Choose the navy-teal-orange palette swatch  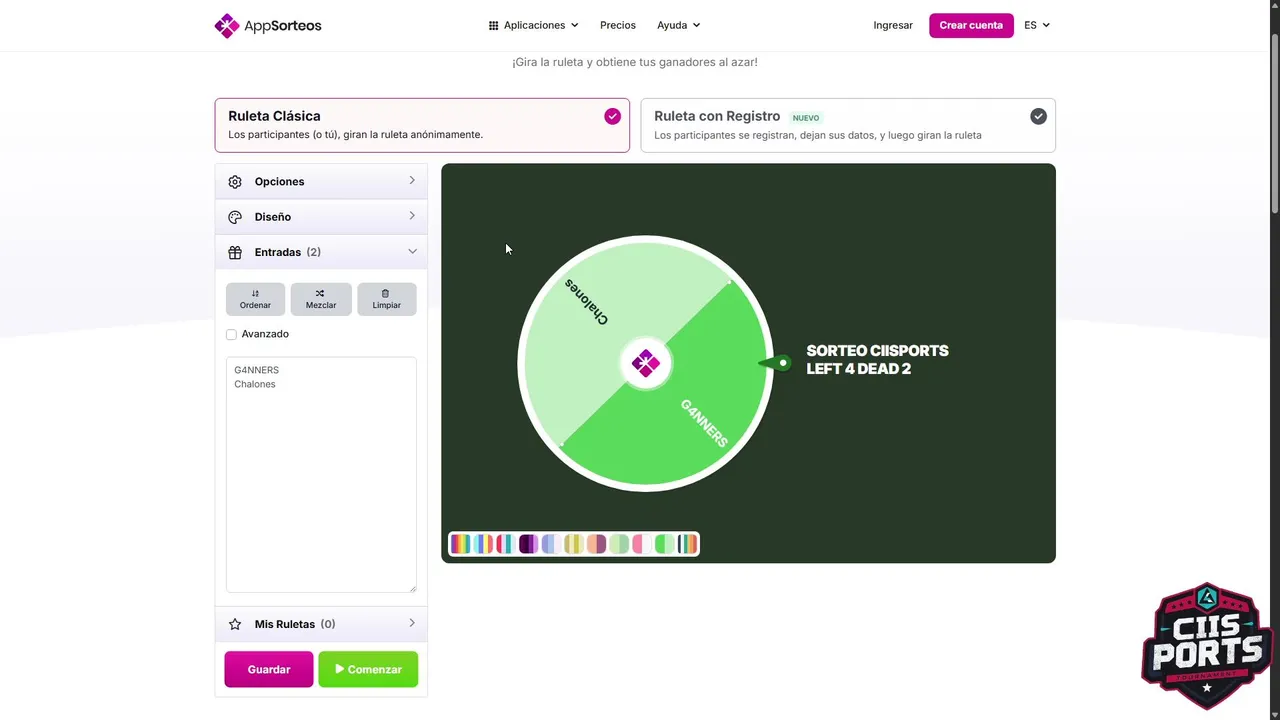point(687,544)
